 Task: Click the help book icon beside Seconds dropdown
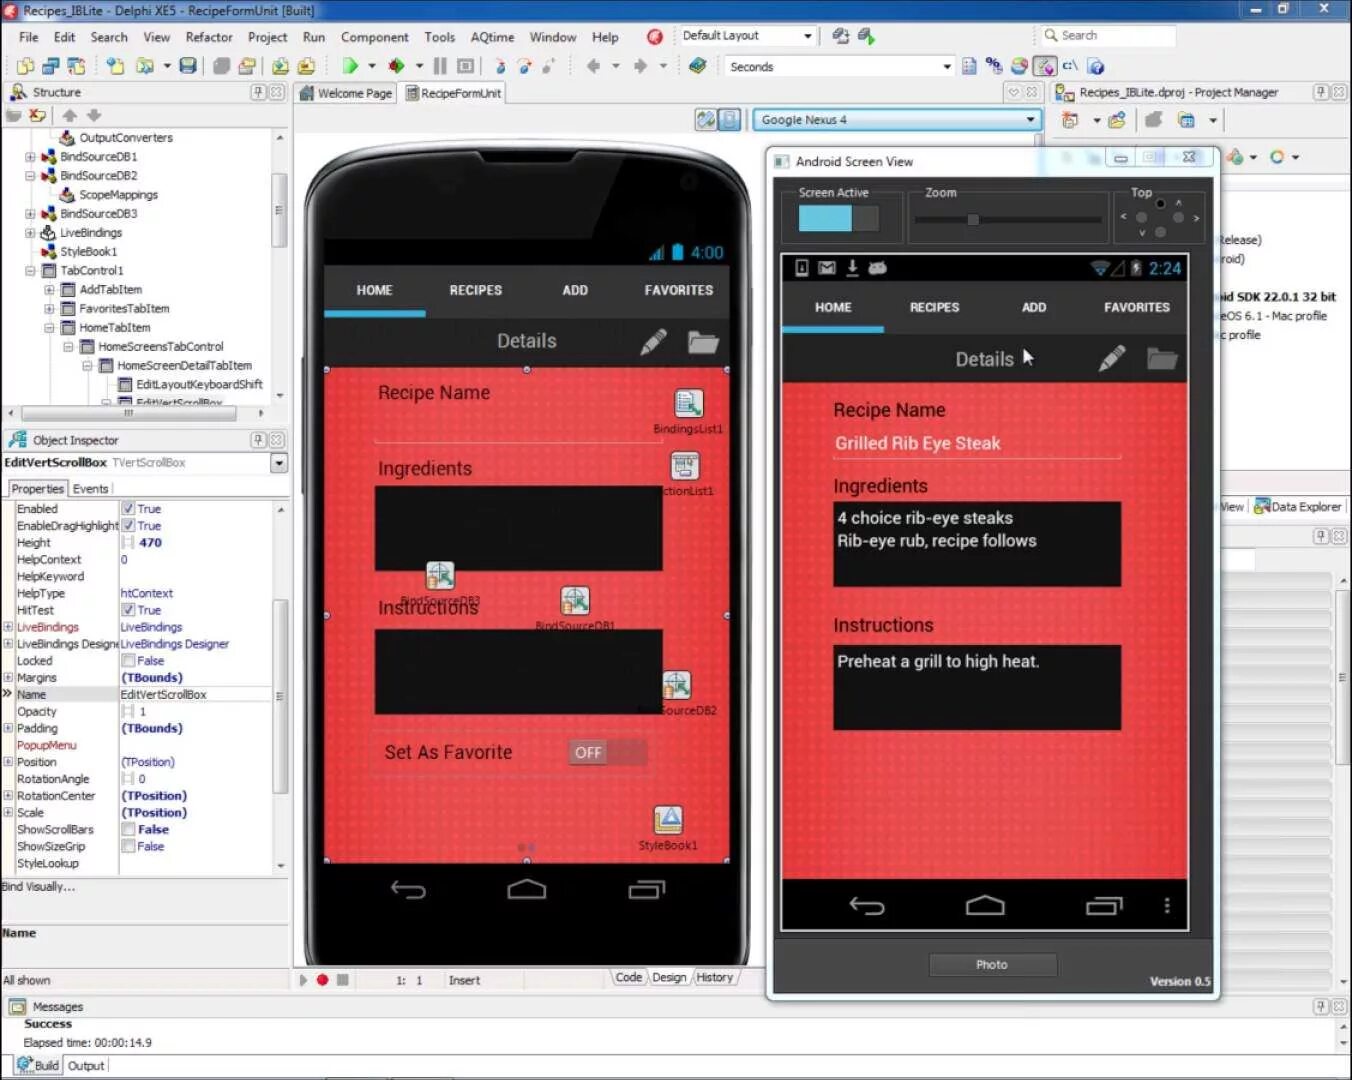[697, 66]
